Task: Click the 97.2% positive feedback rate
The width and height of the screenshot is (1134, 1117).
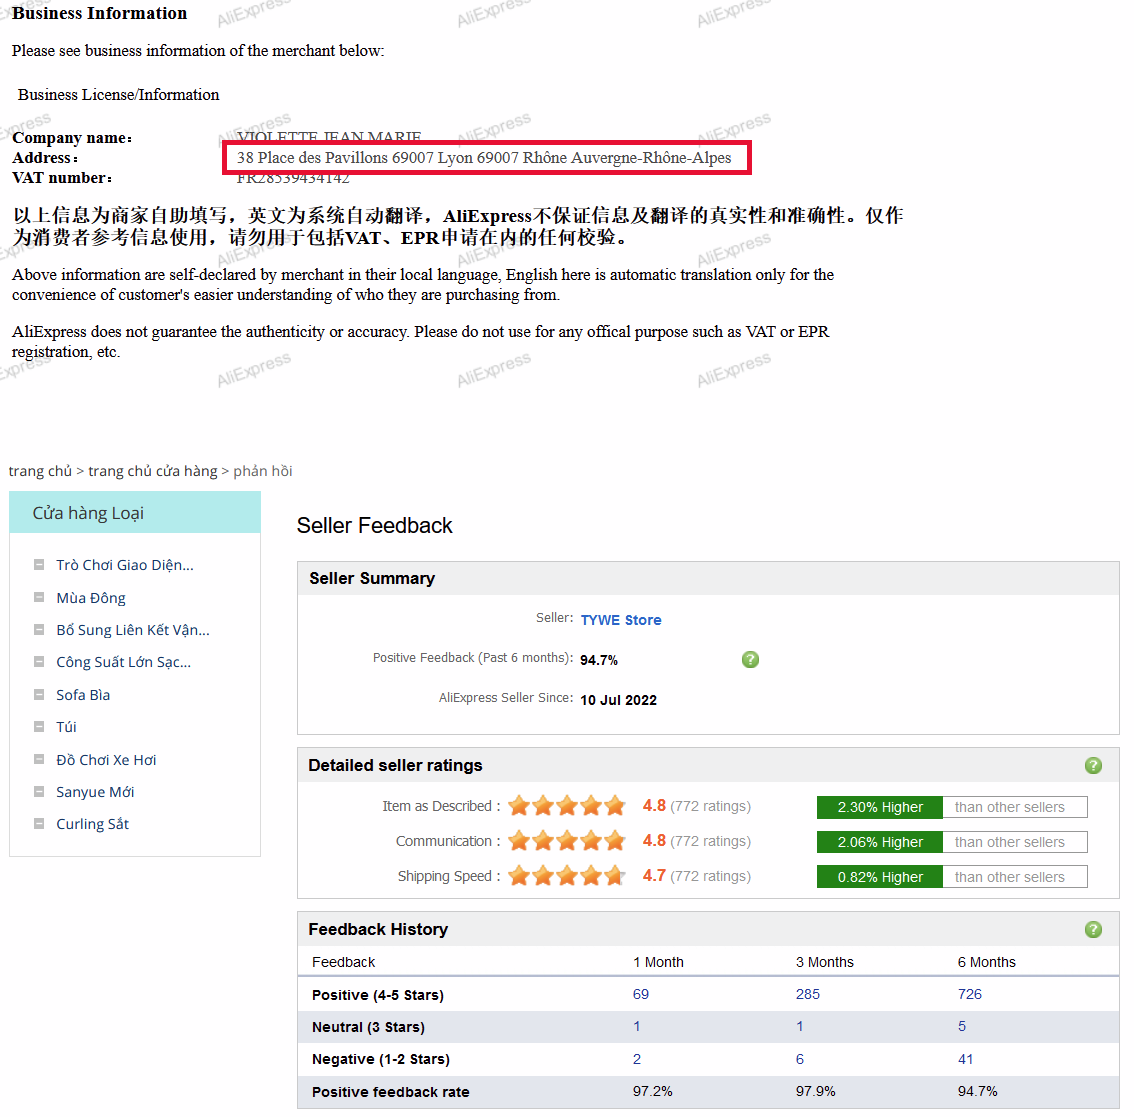Action: (652, 1091)
